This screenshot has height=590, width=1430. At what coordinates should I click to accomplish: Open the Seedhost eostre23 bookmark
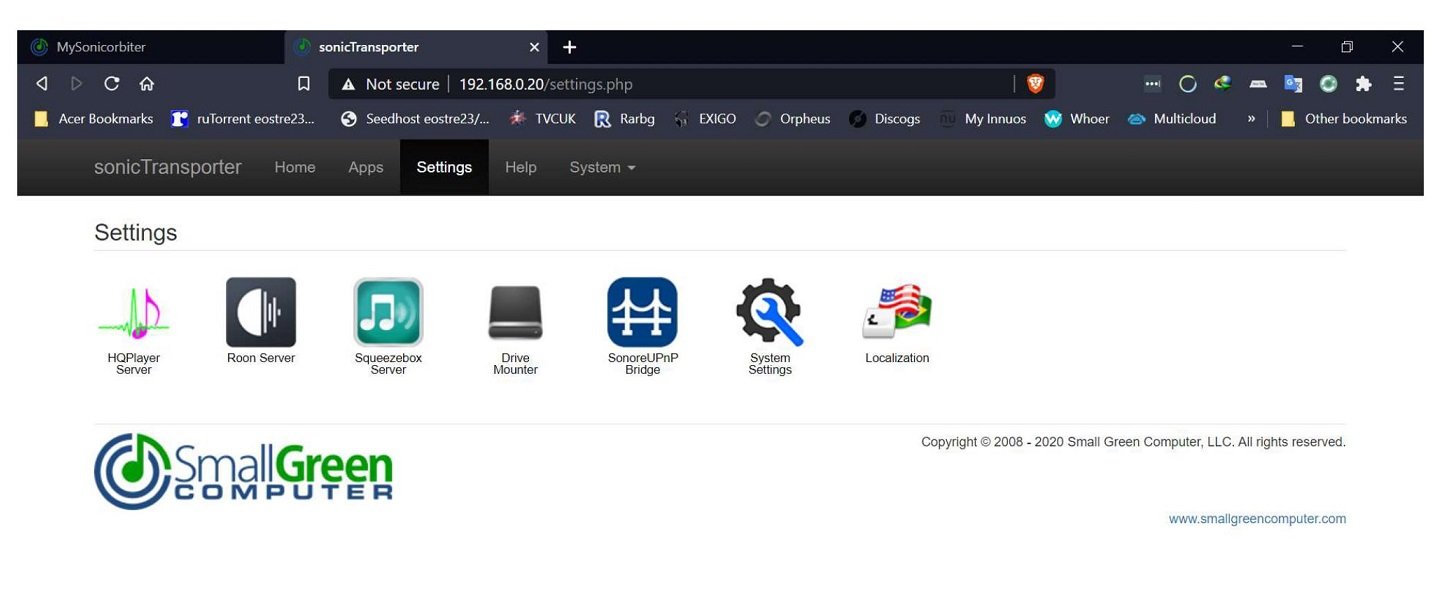(415, 118)
